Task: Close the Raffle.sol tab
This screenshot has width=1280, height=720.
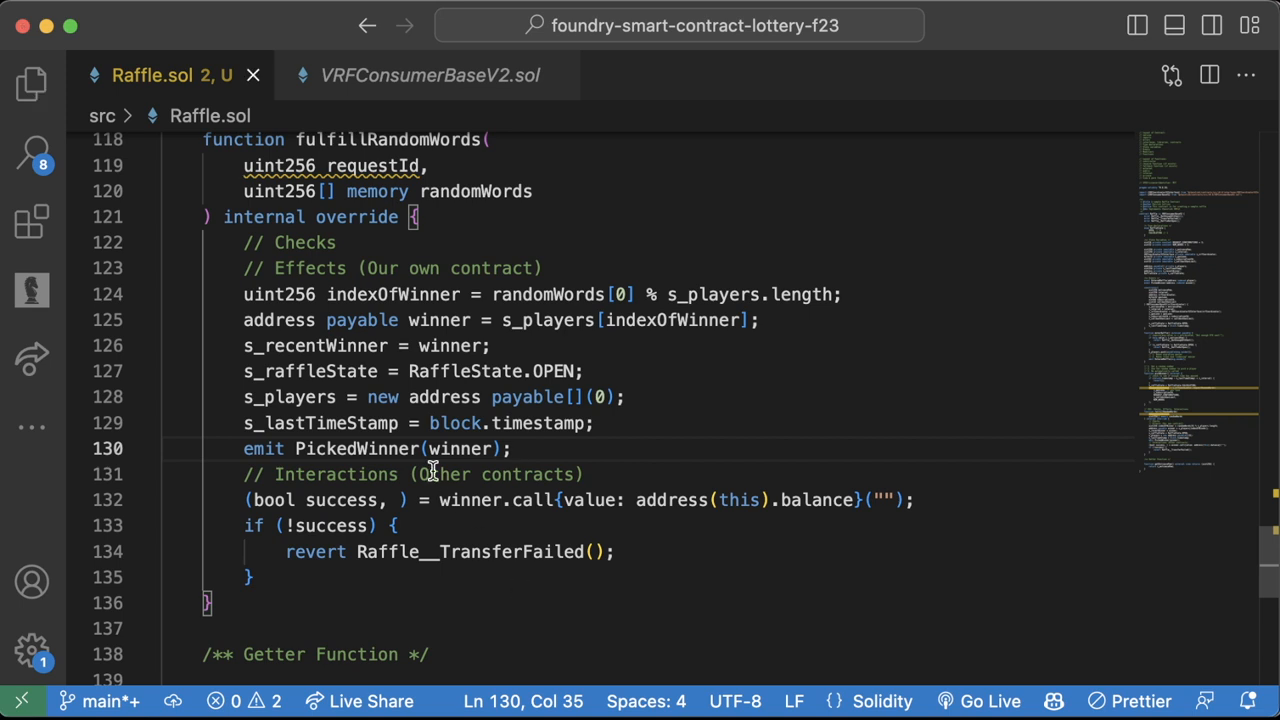Action: pos(253,75)
